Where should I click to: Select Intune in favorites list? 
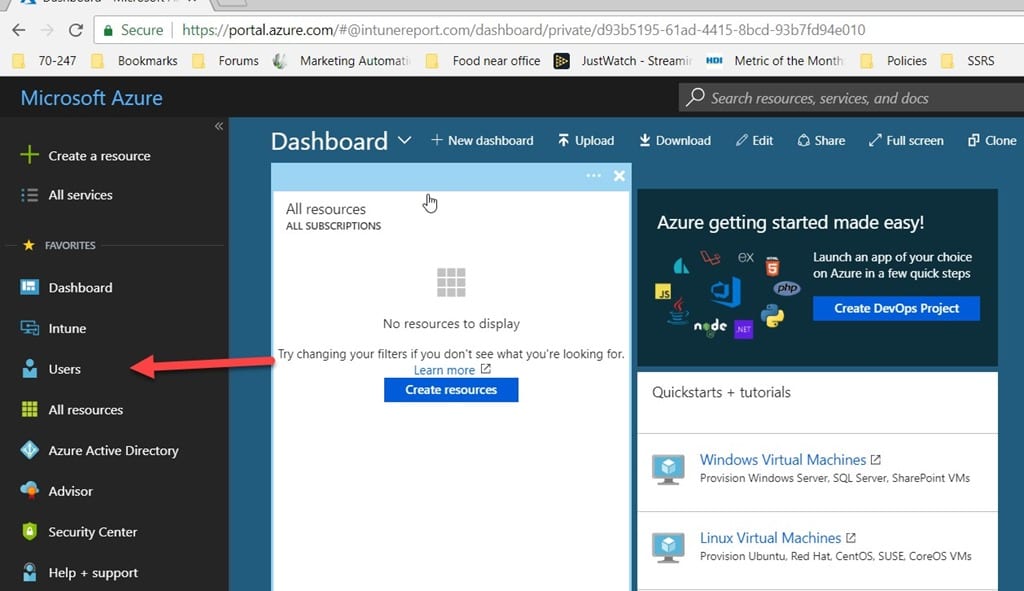point(67,328)
